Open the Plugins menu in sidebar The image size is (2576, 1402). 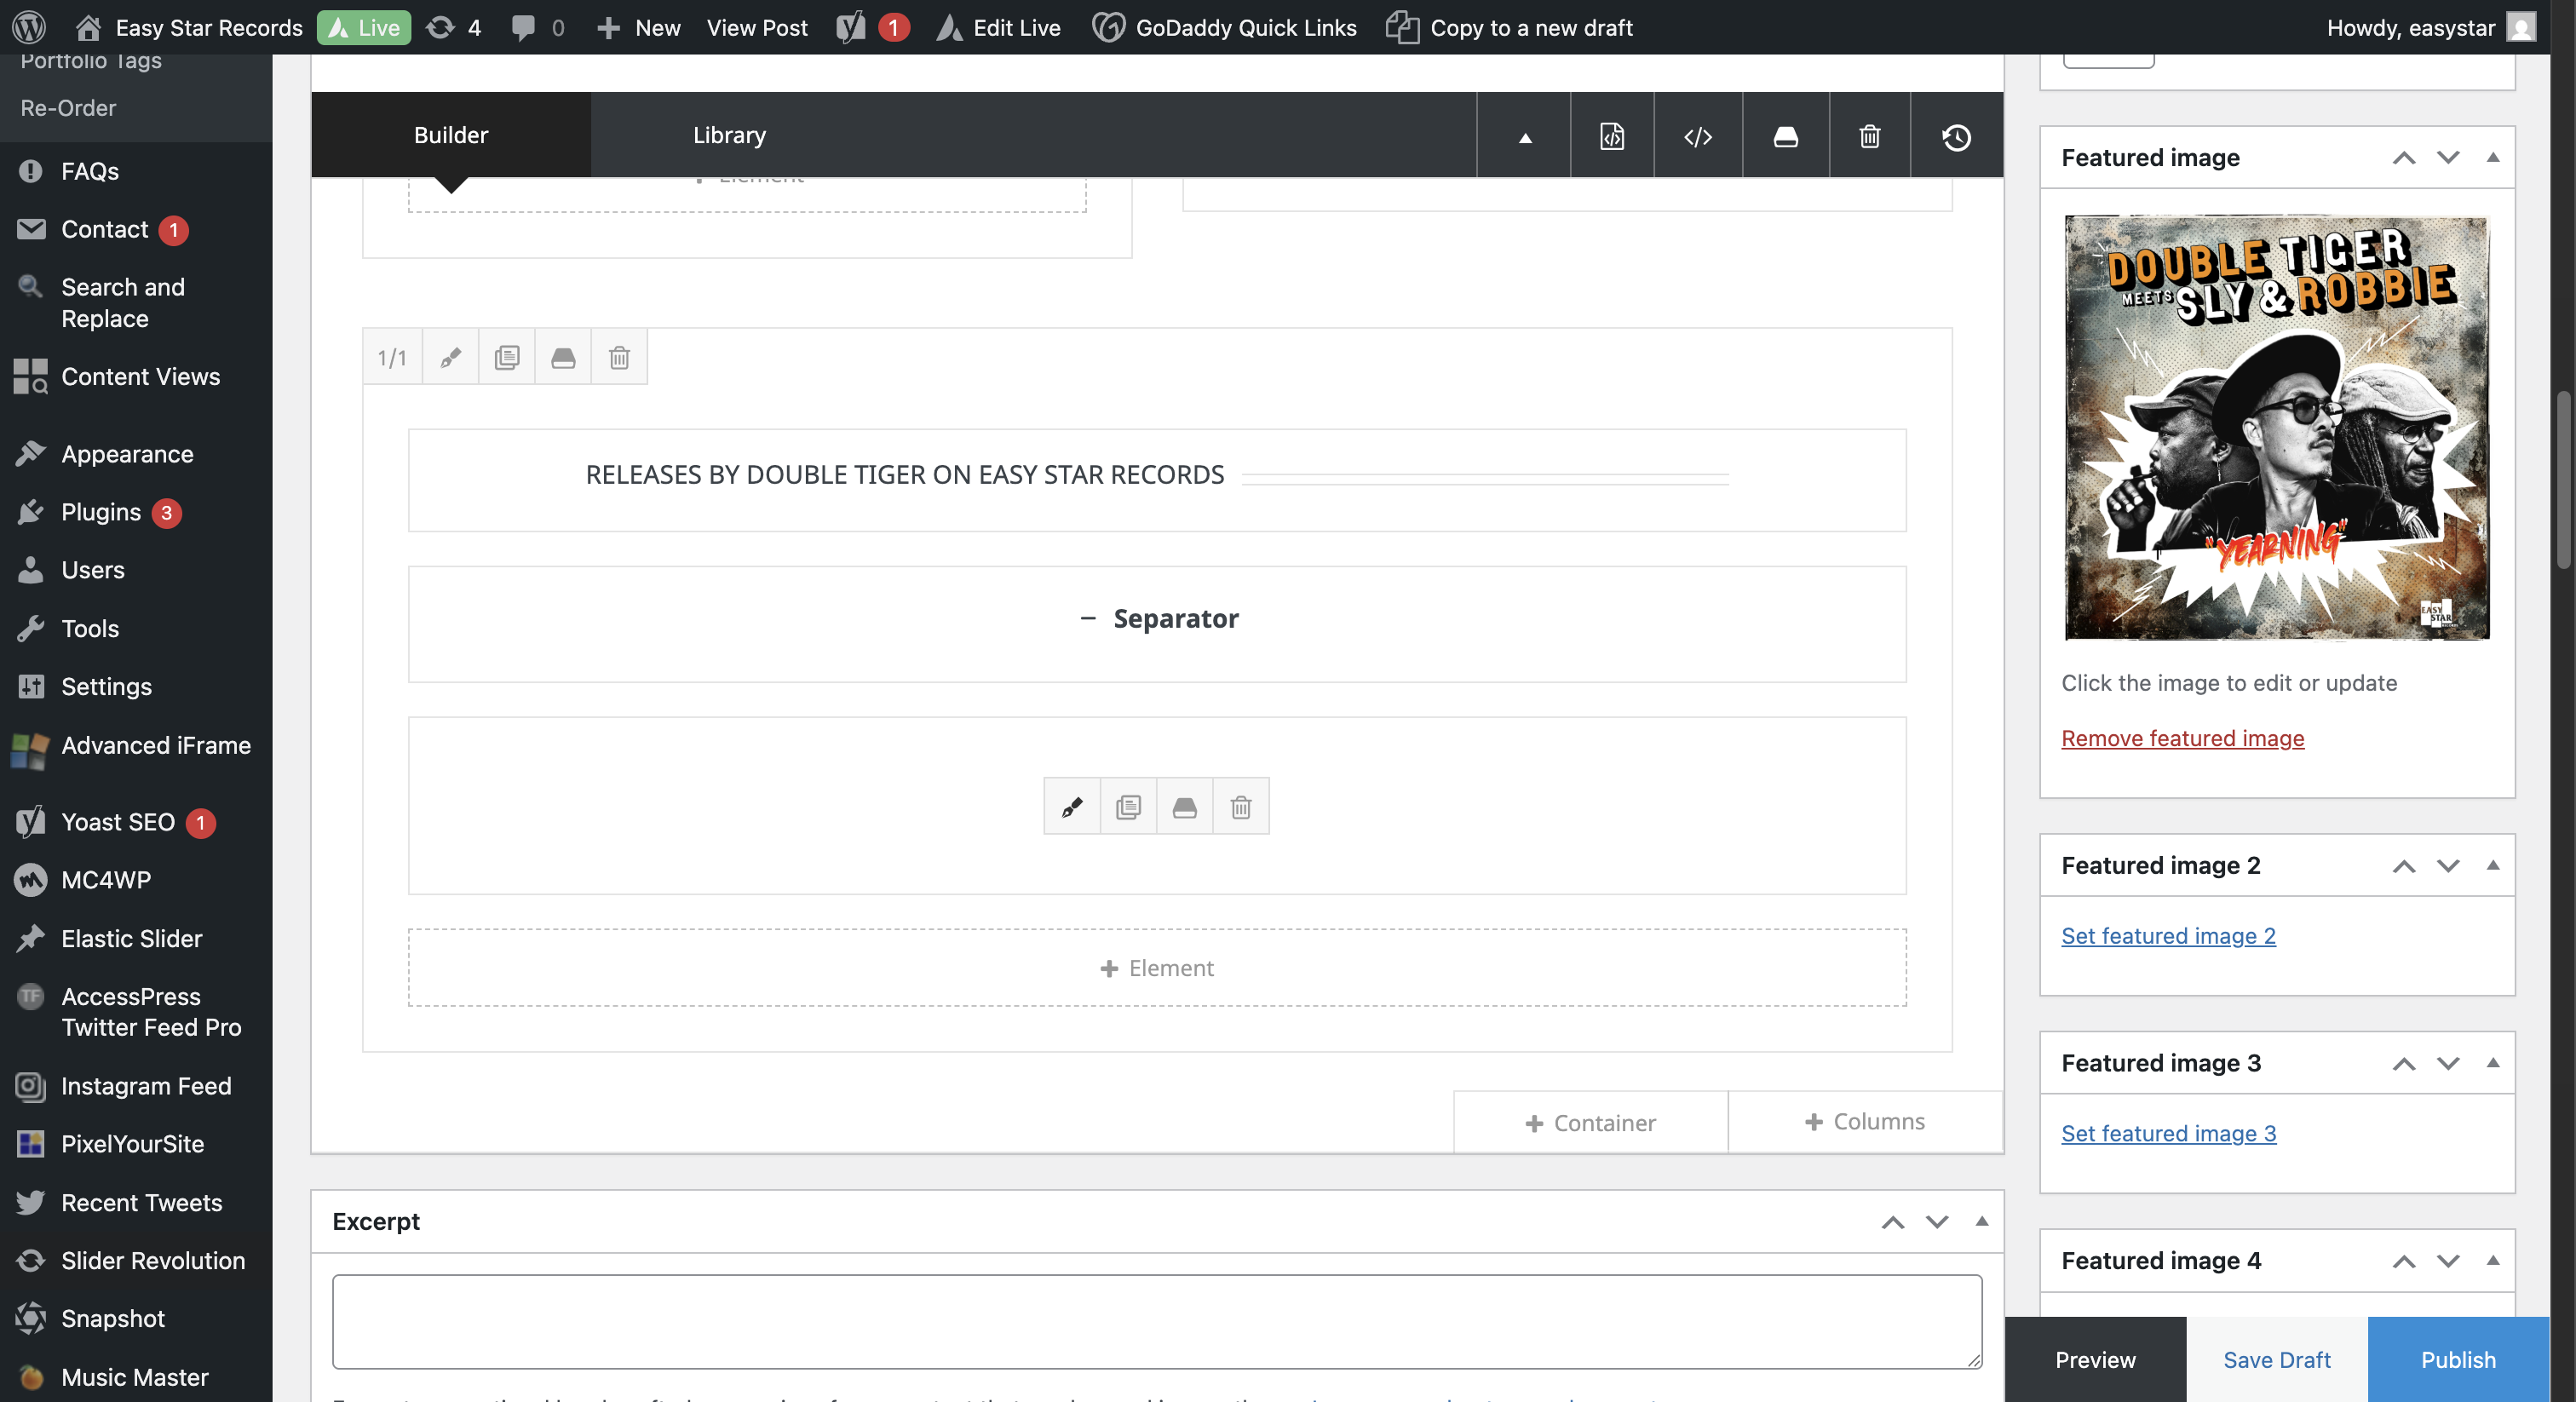(x=100, y=512)
